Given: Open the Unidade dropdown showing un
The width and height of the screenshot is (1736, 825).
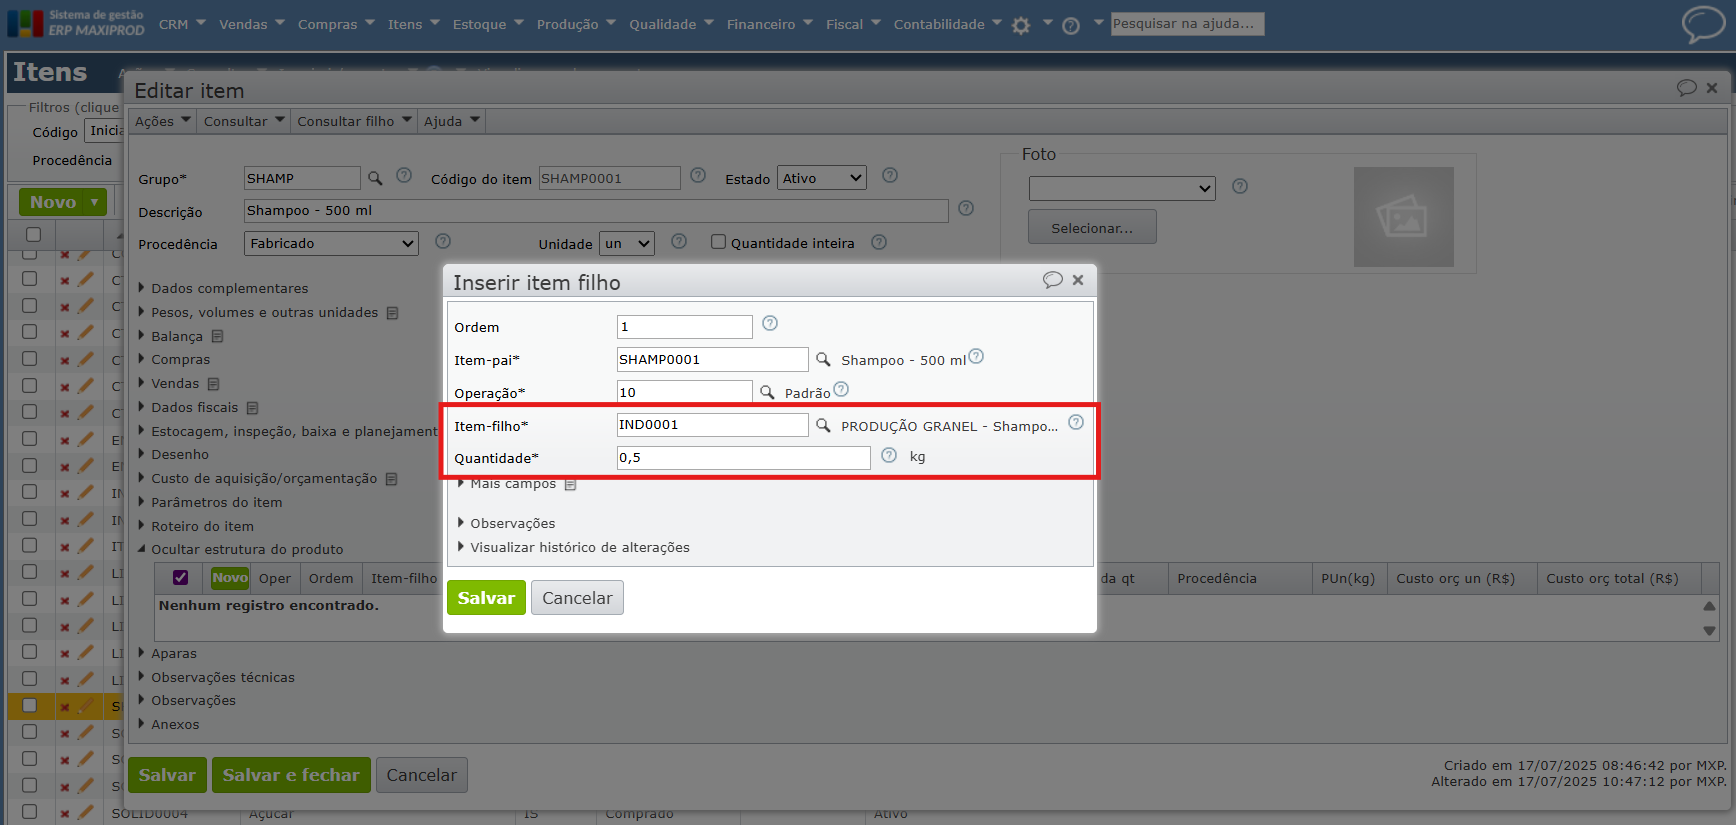Looking at the screenshot, I should coord(627,243).
